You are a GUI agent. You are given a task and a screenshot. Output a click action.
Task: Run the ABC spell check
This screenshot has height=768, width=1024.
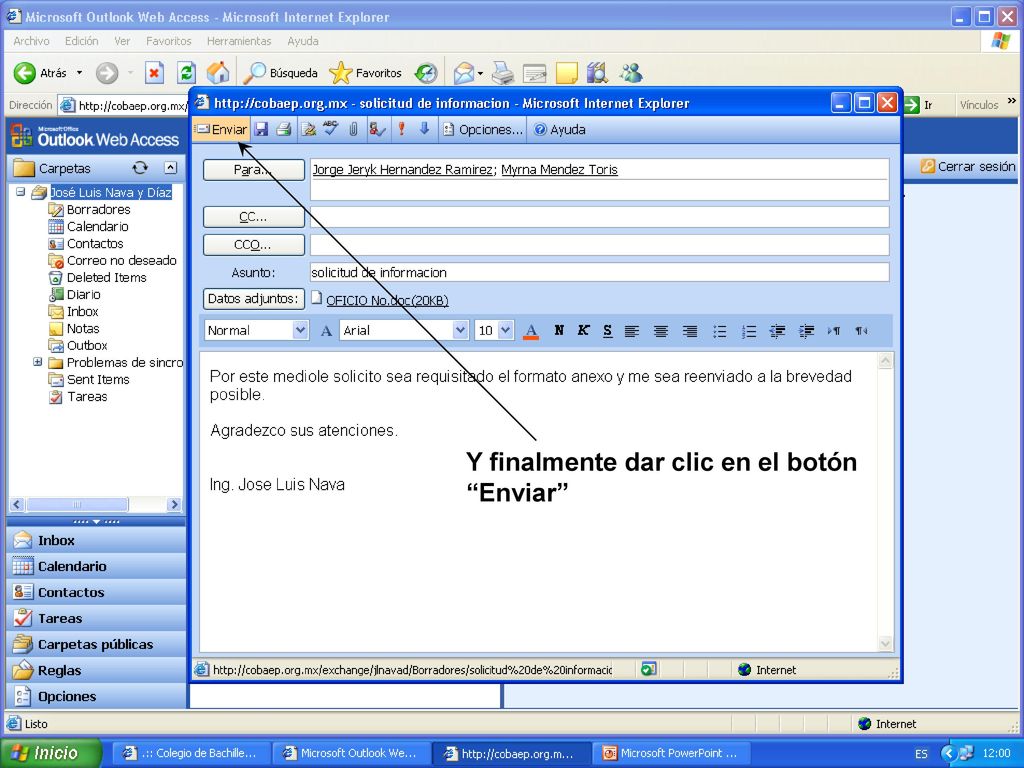[x=330, y=129]
